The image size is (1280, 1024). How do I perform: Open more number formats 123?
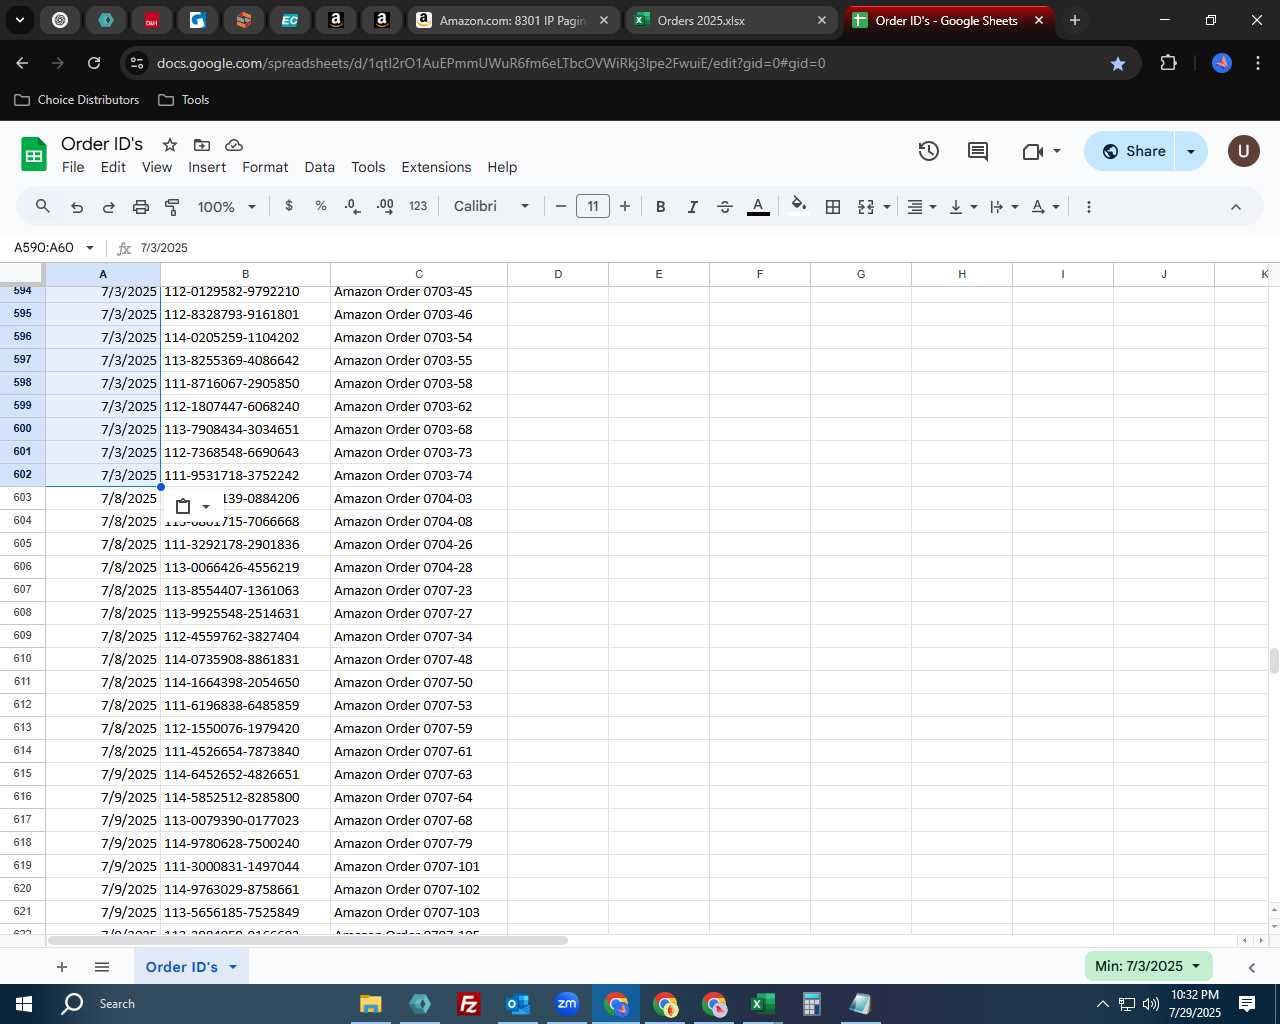(x=418, y=206)
